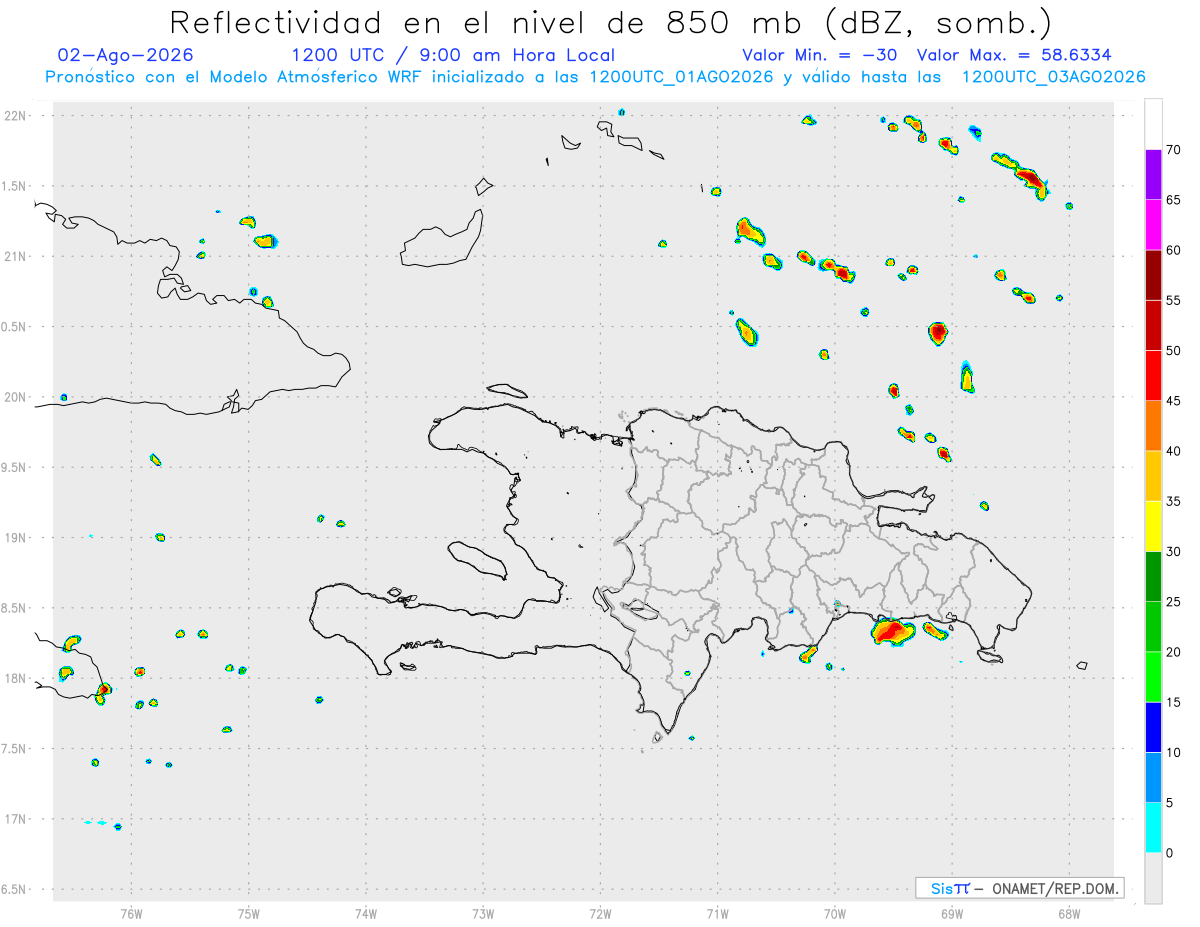Click the '74W' longitude label

click(x=365, y=913)
